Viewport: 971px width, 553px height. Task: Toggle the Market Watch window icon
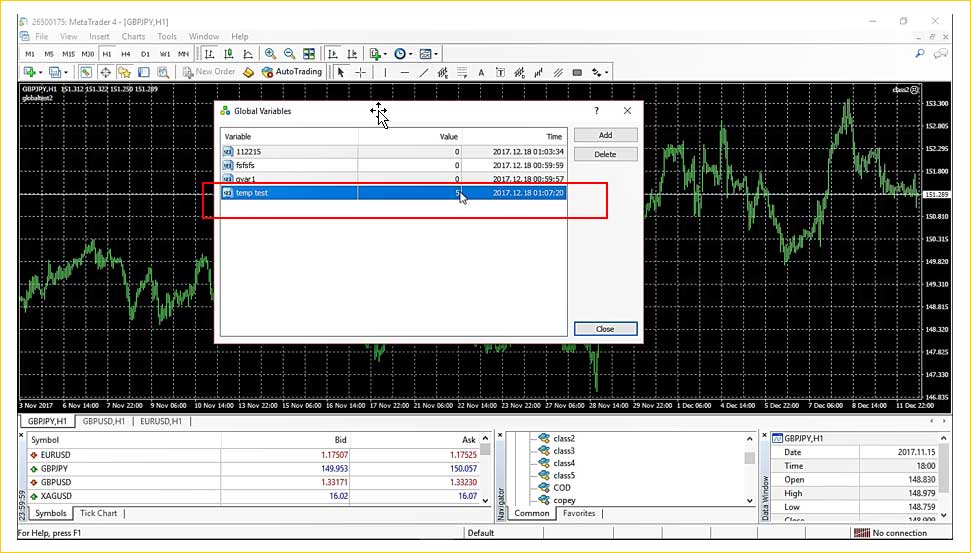85,72
